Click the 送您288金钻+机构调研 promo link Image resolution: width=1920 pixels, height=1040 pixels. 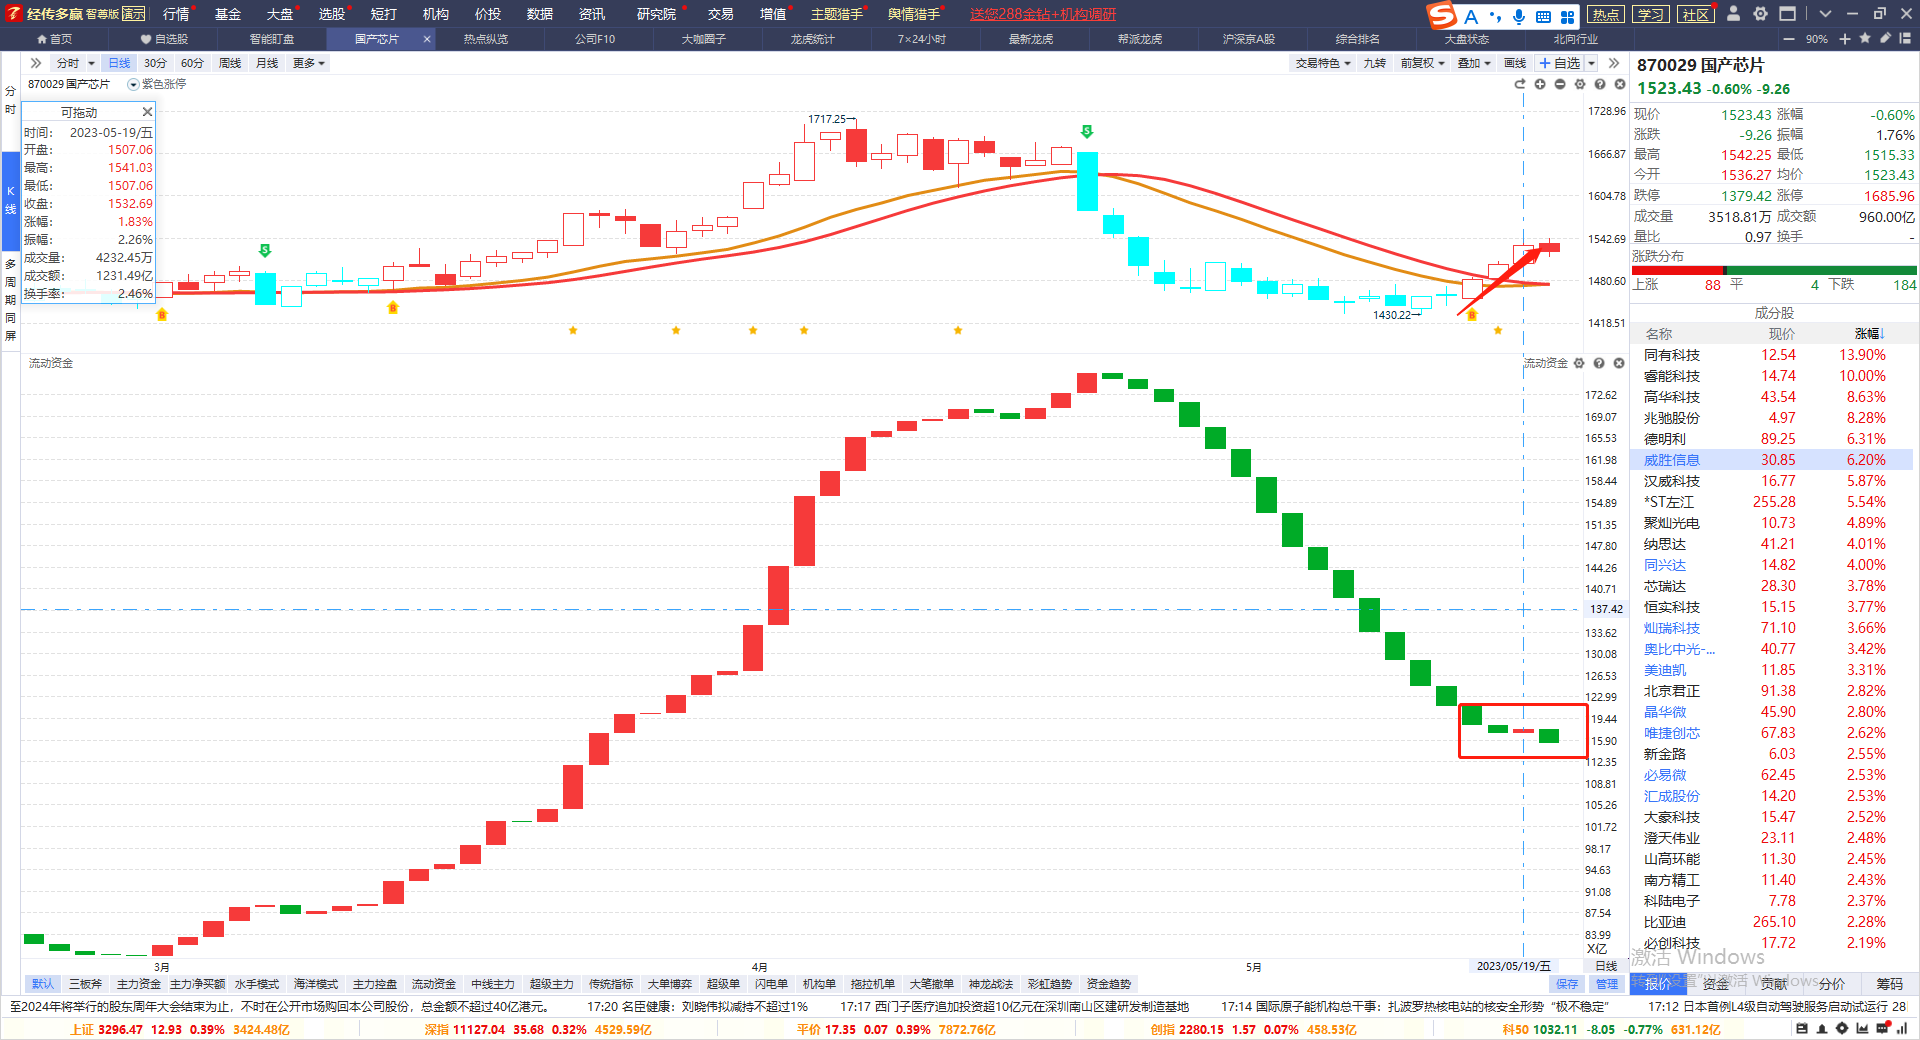1042,14
